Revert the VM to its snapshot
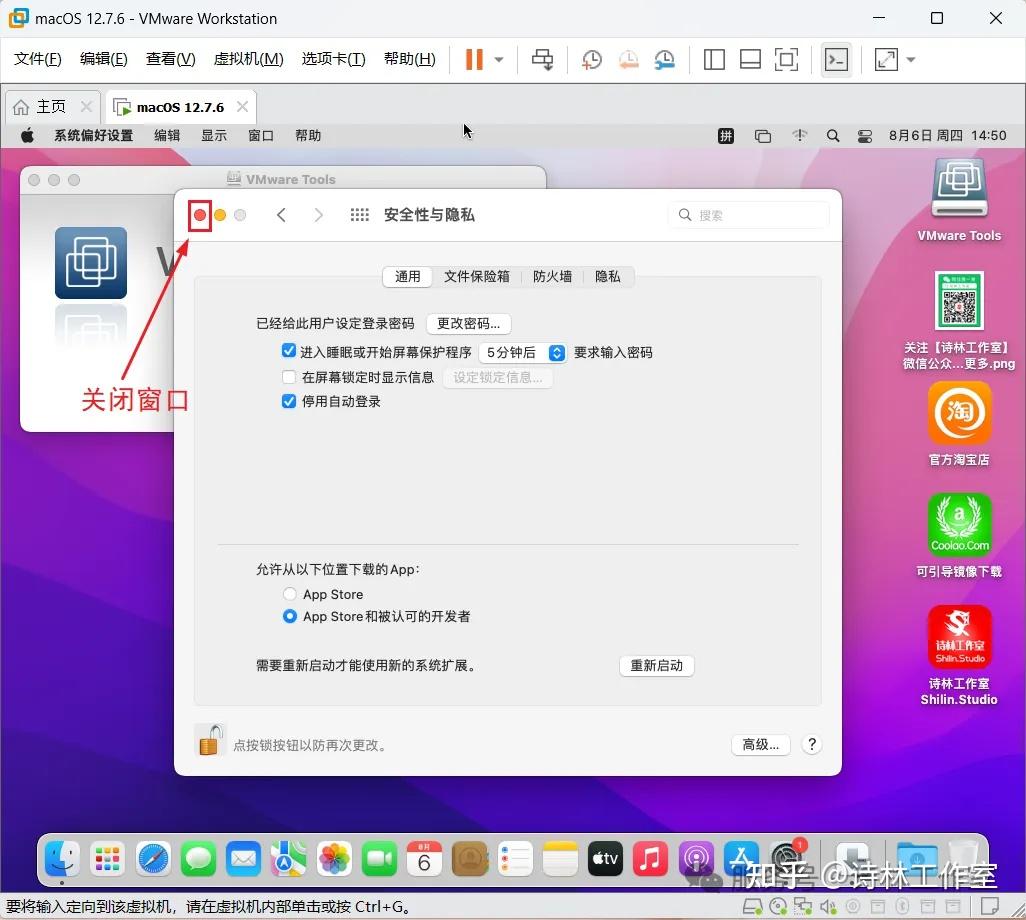 tap(628, 60)
